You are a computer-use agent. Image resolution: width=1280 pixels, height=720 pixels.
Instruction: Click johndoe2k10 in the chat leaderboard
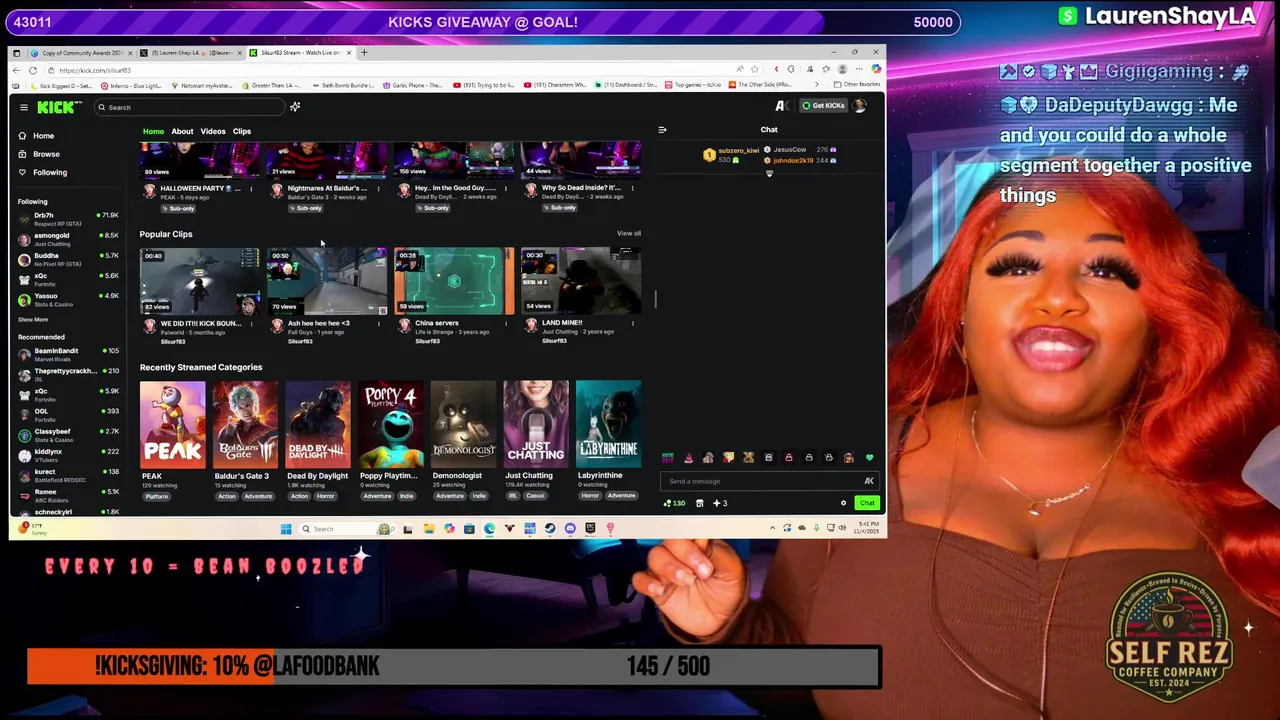click(x=794, y=160)
